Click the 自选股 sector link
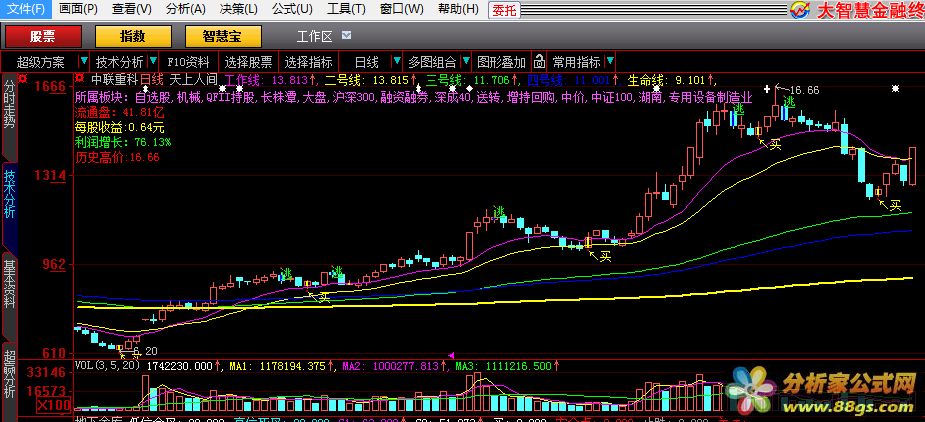The height and width of the screenshot is (422, 925). 152,97
